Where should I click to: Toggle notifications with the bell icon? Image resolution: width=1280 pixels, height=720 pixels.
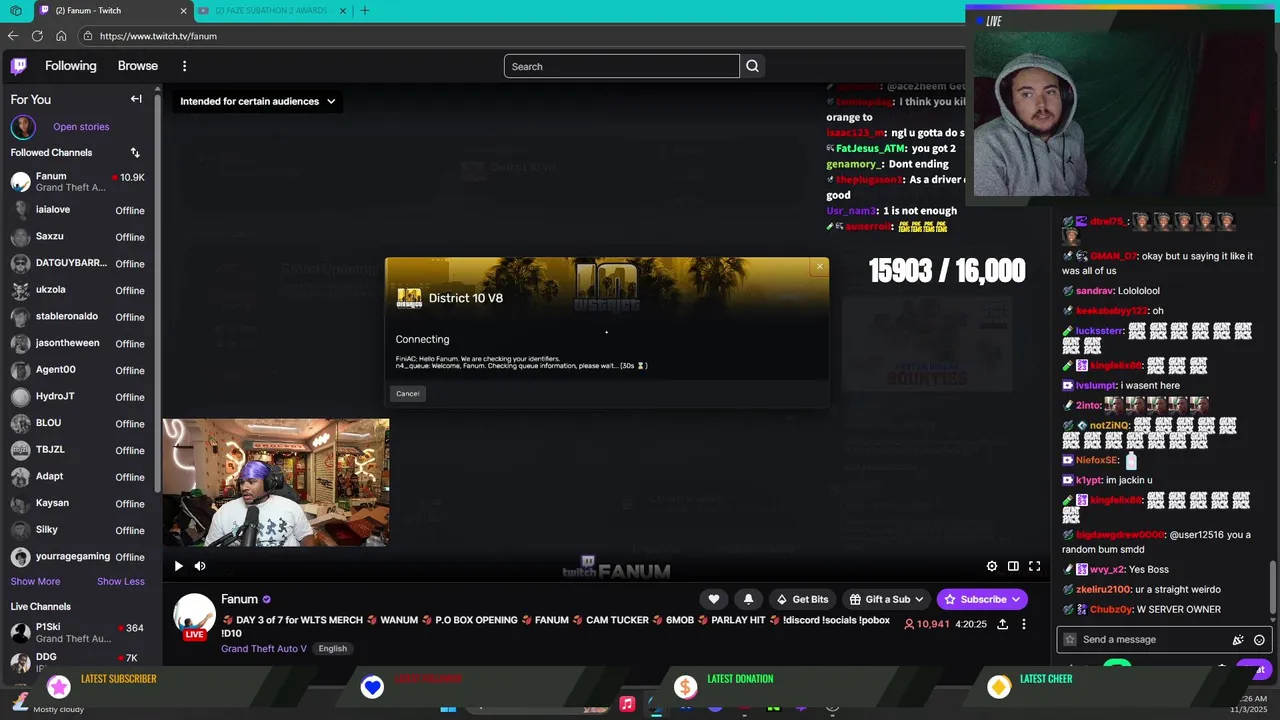[x=748, y=599]
